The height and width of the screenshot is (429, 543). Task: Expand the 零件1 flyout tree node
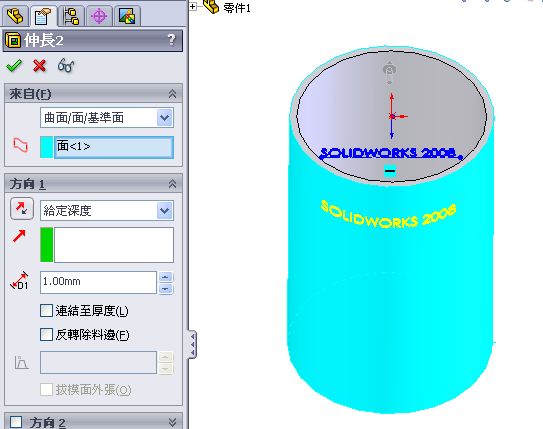tap(193, 6)
